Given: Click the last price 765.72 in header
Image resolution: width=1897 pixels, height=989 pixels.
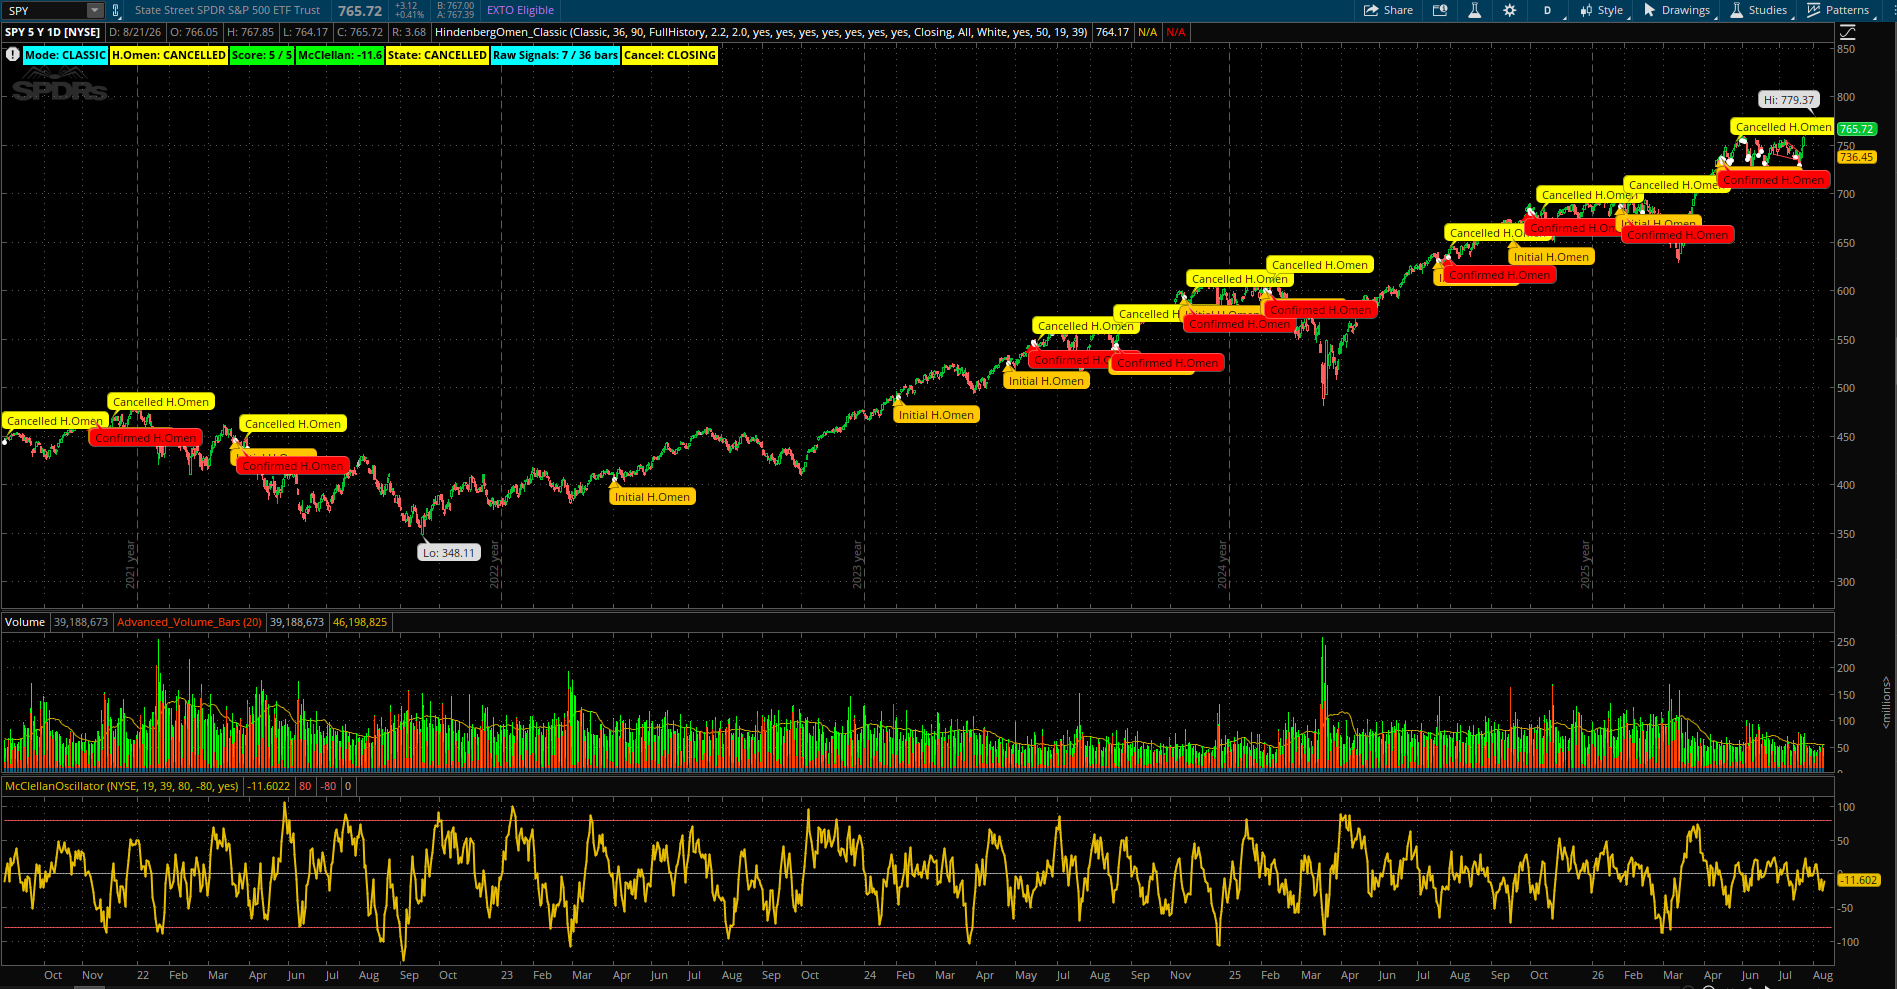Looking at the screenshot, I should coord(360,11).
